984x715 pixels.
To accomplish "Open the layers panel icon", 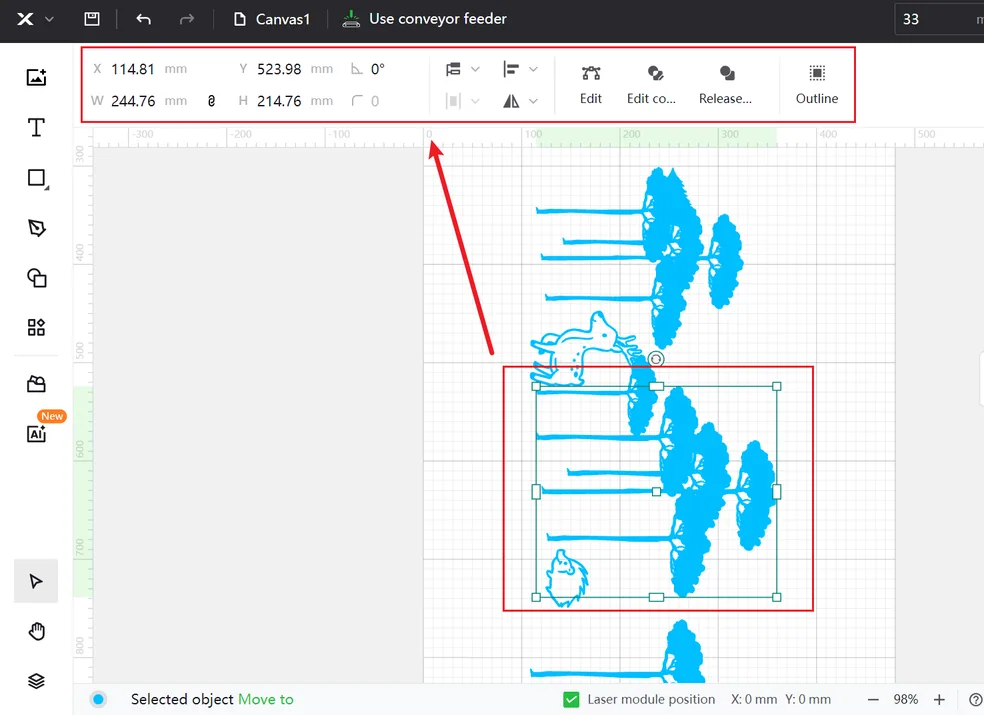I will 36,680.
